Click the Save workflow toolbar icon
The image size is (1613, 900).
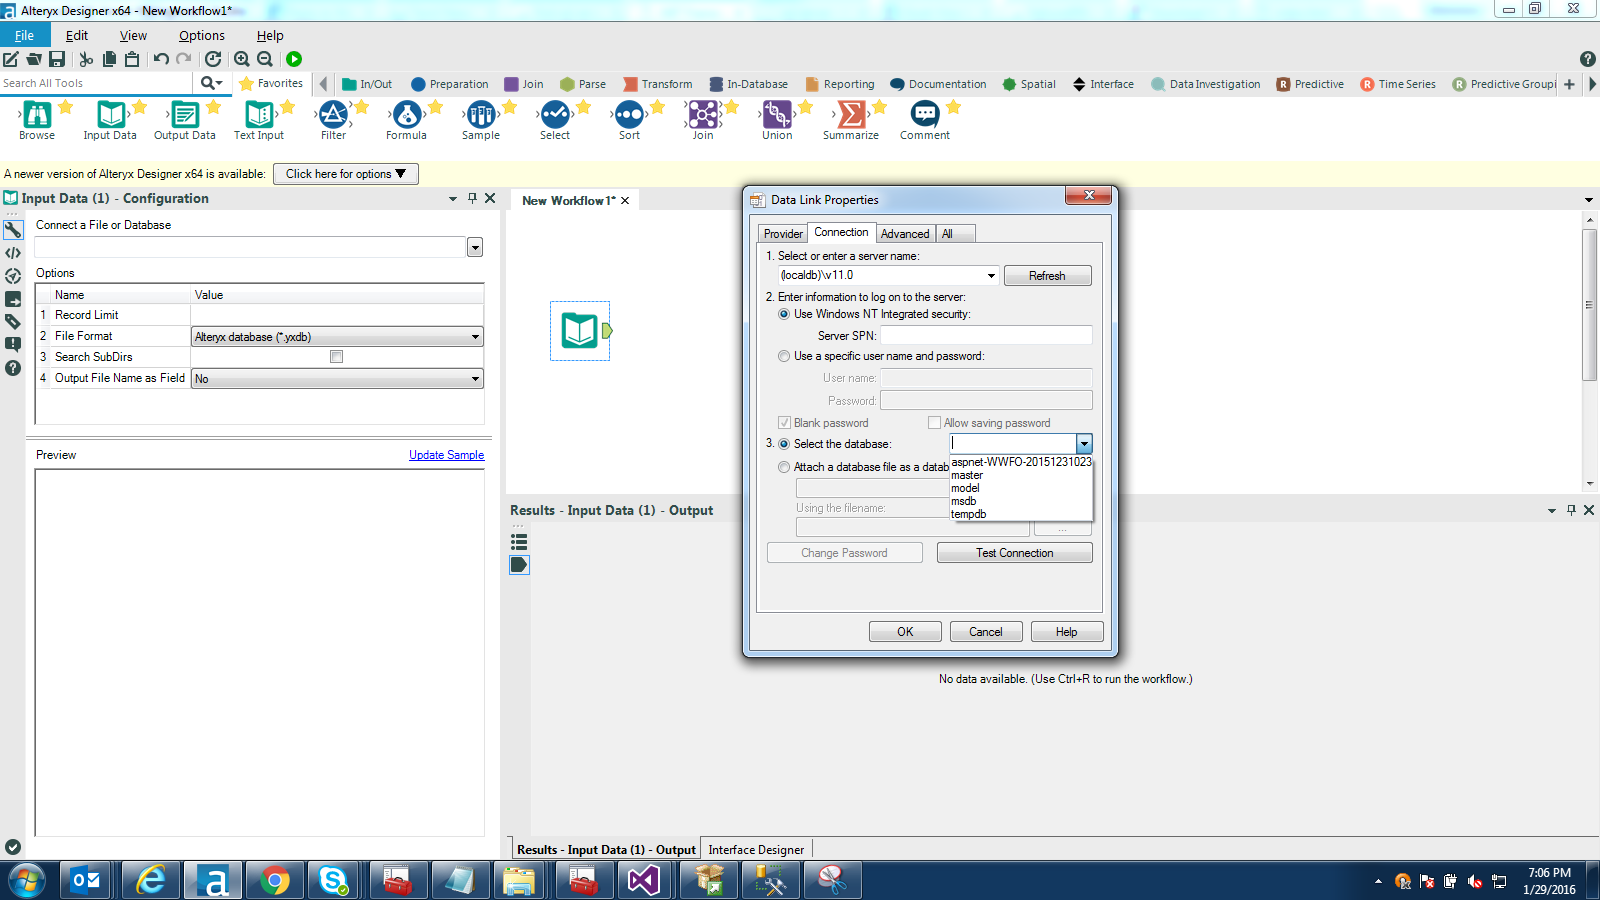click(x=57, y=59)
